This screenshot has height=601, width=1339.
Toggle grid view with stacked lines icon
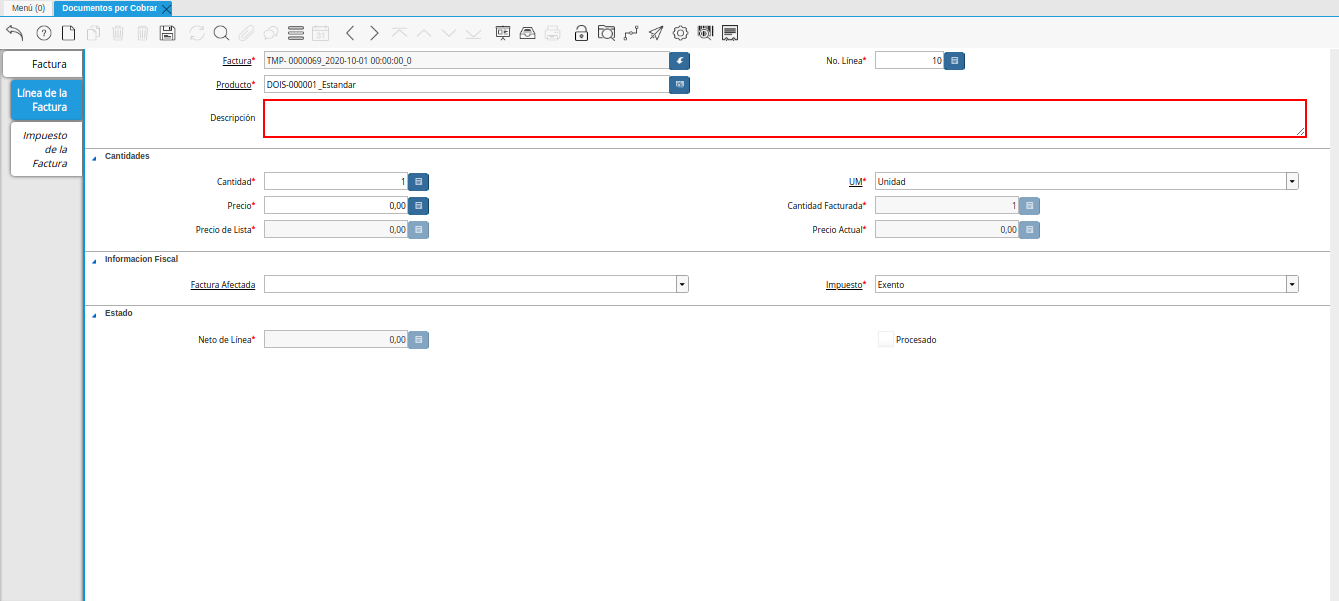click(x=296, y=33)
